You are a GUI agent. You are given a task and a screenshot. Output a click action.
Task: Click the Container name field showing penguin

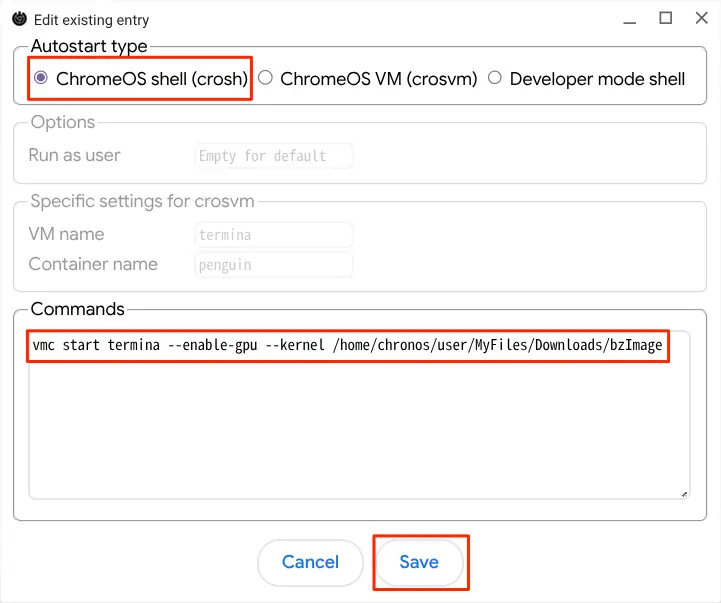tap(274, 265)
